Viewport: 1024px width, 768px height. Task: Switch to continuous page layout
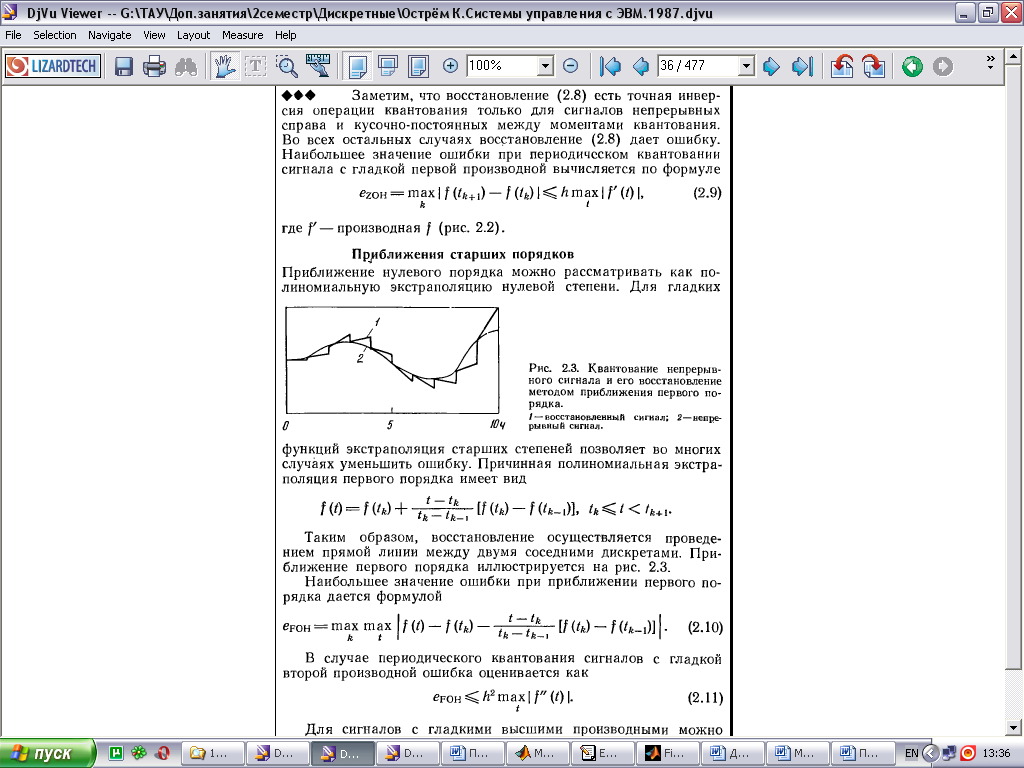[388, 66]
